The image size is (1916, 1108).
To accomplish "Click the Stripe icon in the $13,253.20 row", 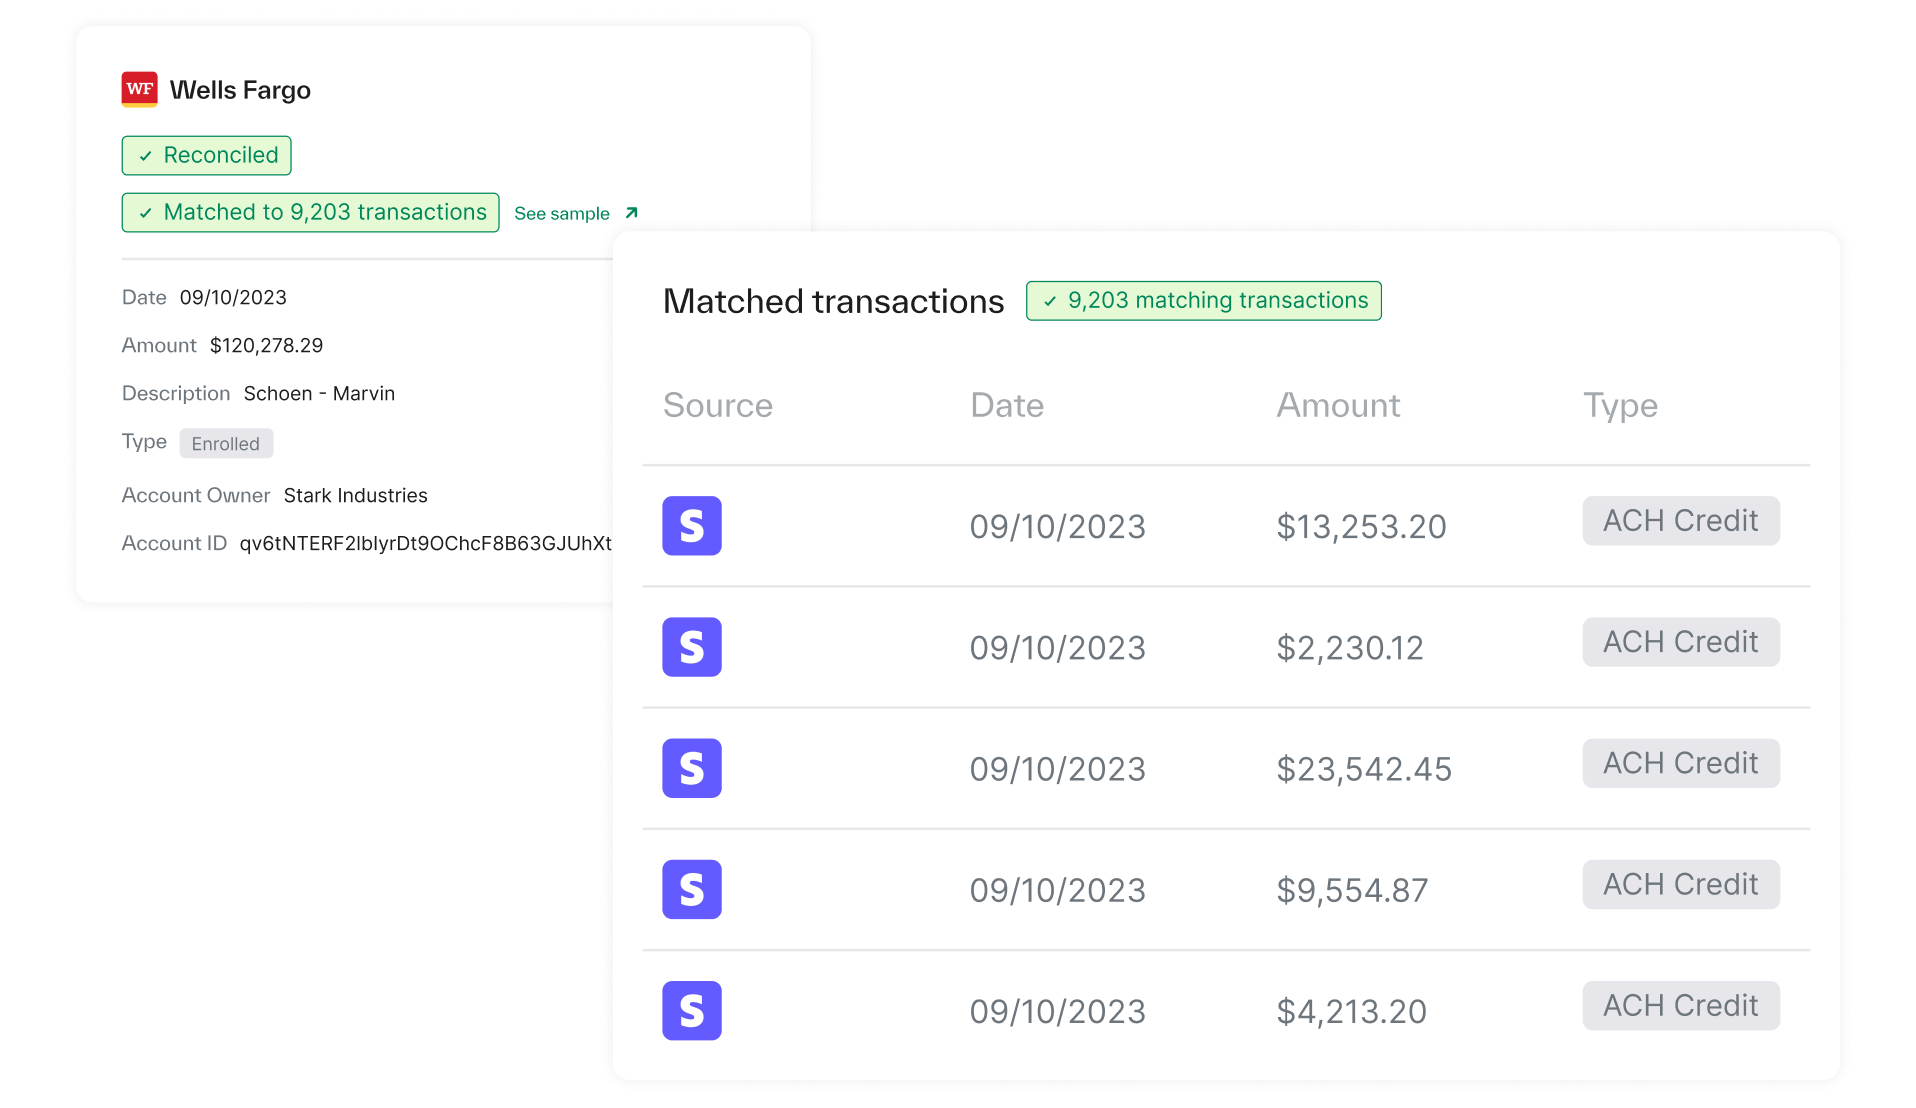I will coord(691,526).
